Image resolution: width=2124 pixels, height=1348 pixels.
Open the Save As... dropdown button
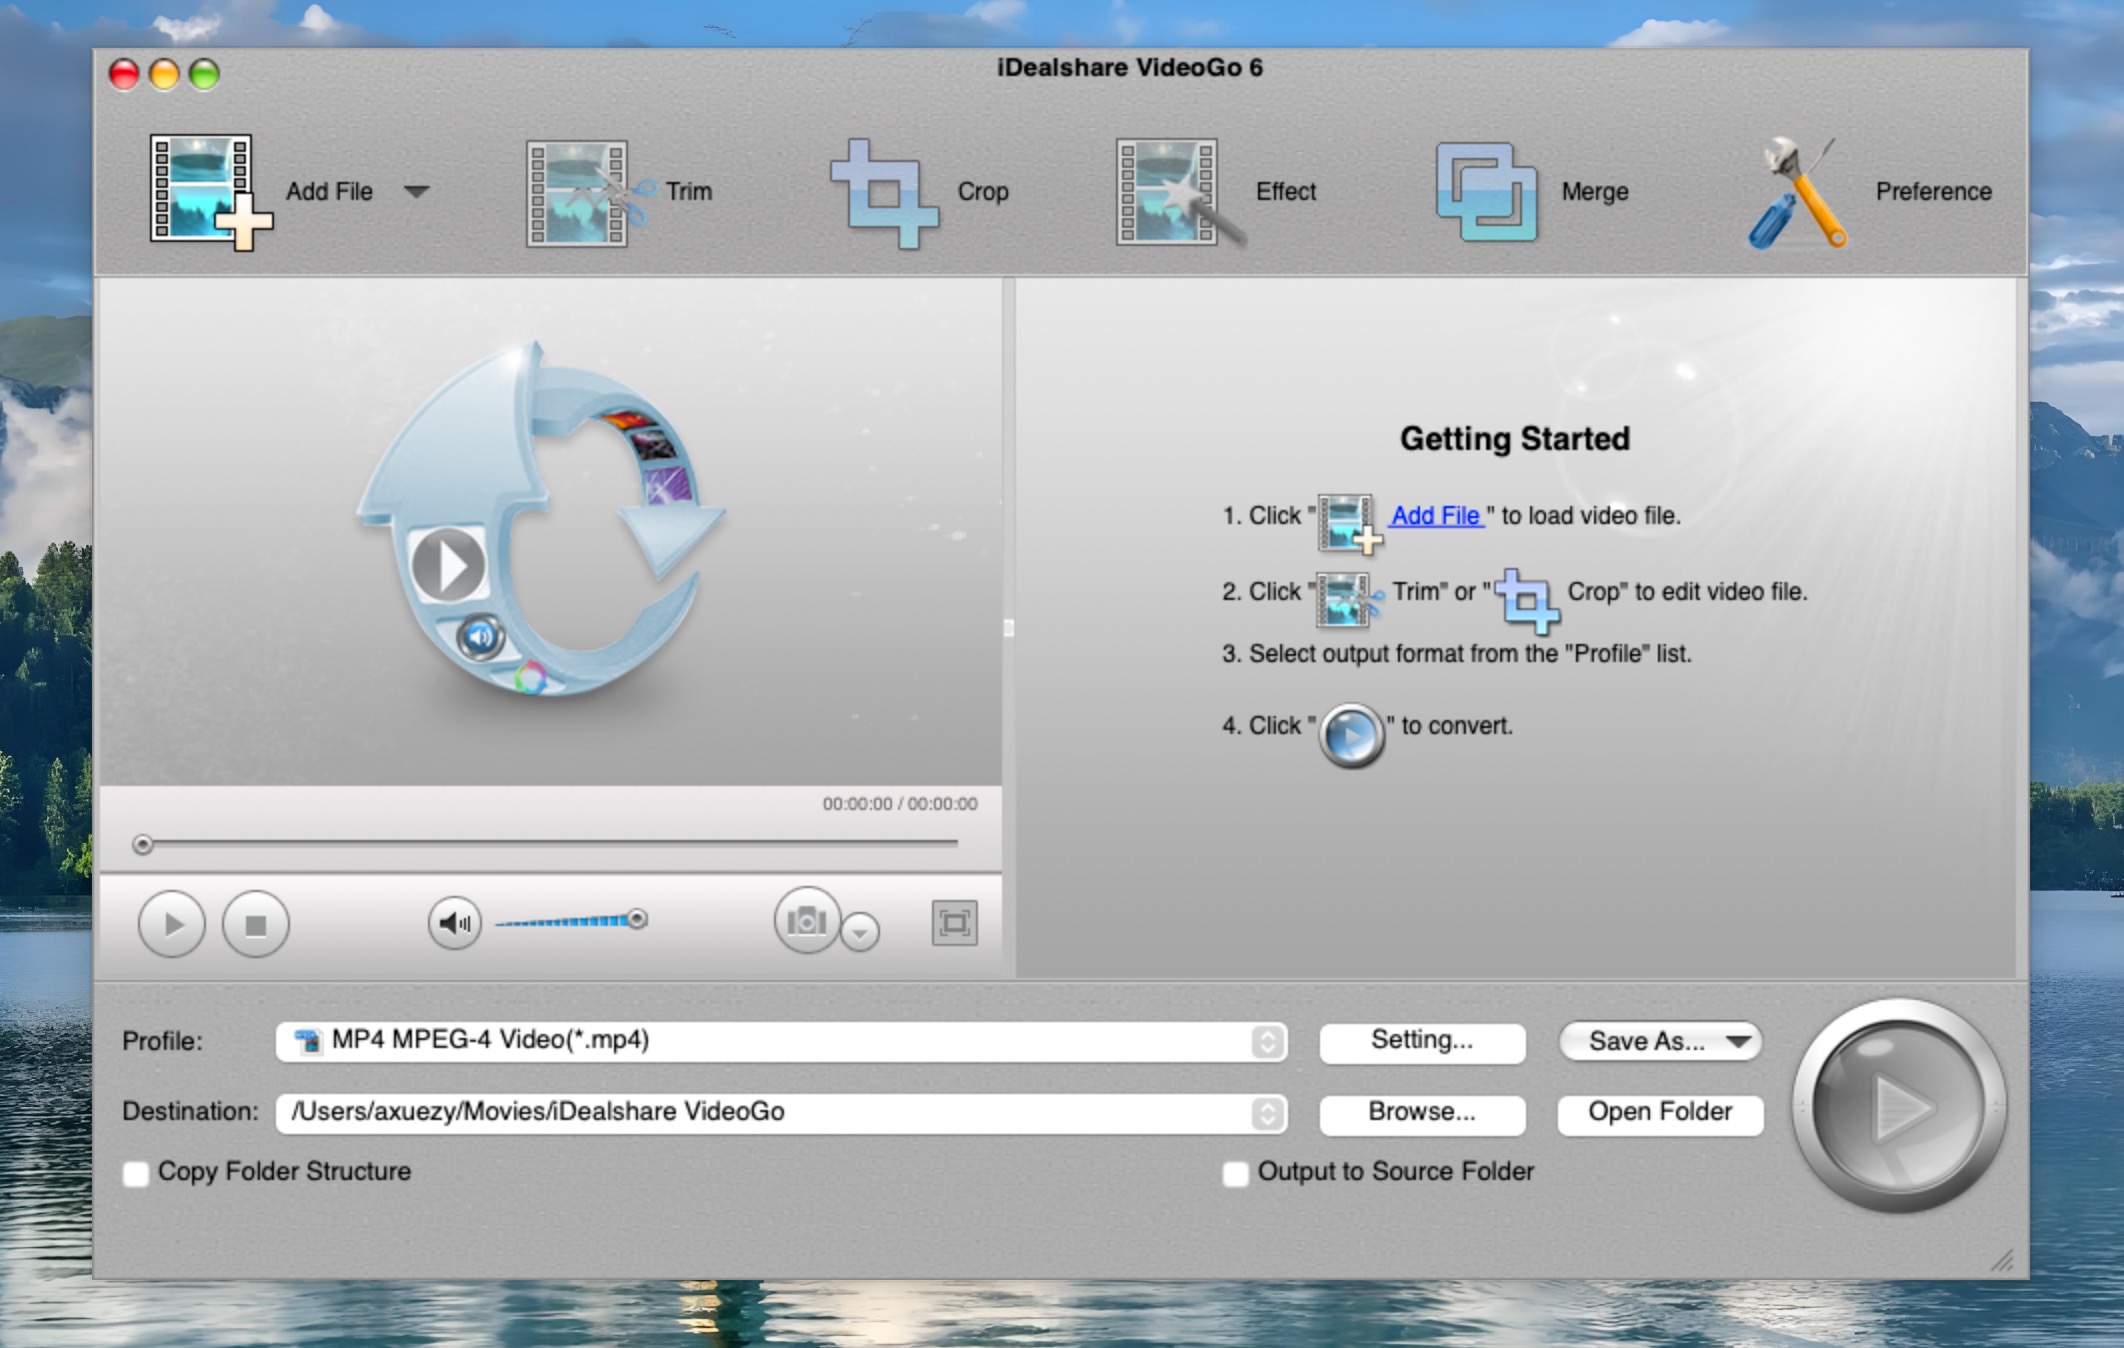click(x=1660, y=1041)
